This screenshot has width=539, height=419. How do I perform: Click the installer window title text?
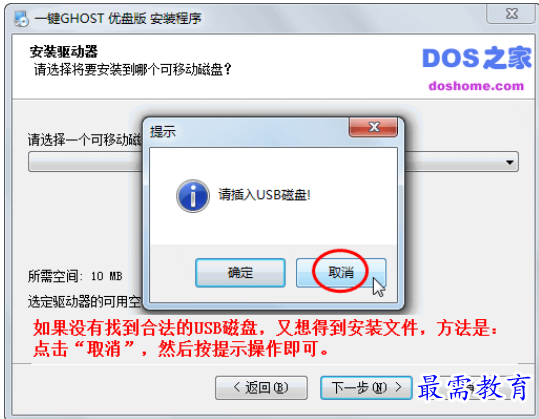click(118, 18)
